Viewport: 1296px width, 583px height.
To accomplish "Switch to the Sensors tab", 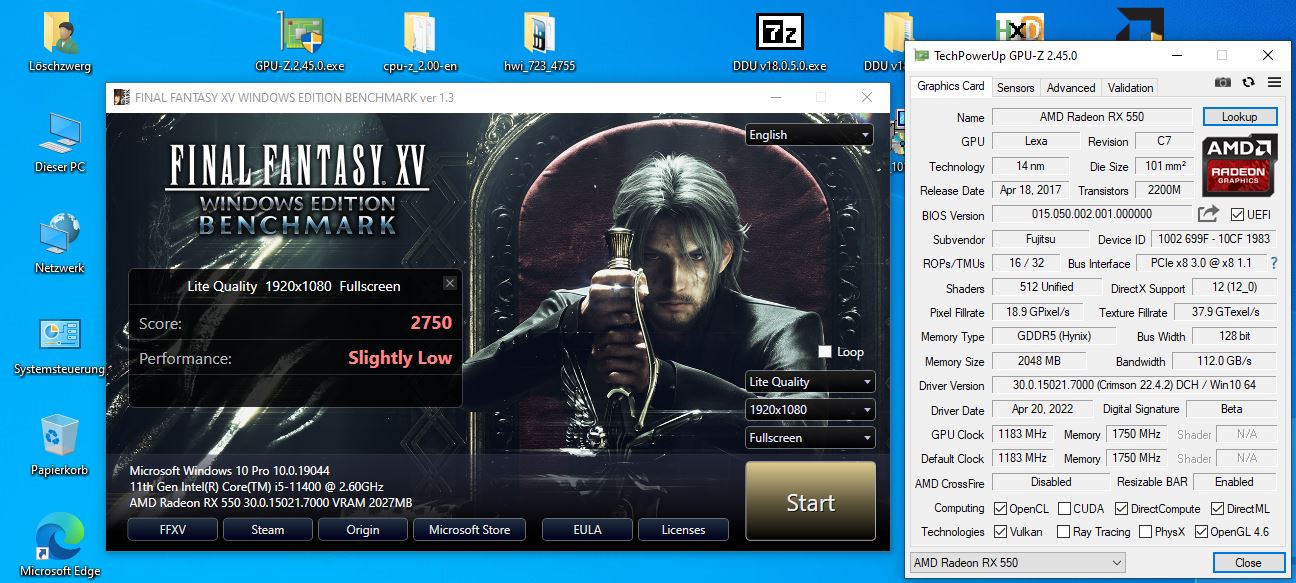I will [1015, 88].
